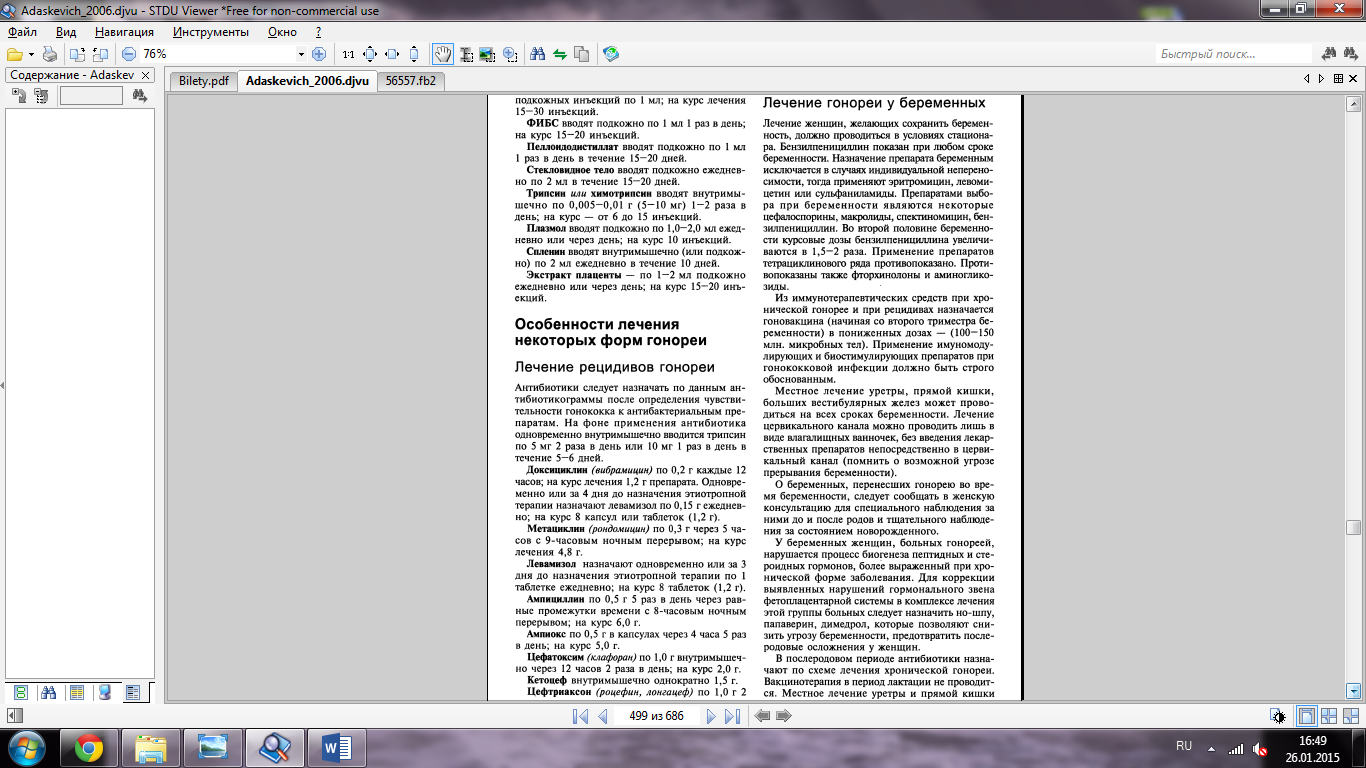
Task: Click the 499 из 686 page number field
Action: coord(656,716)
